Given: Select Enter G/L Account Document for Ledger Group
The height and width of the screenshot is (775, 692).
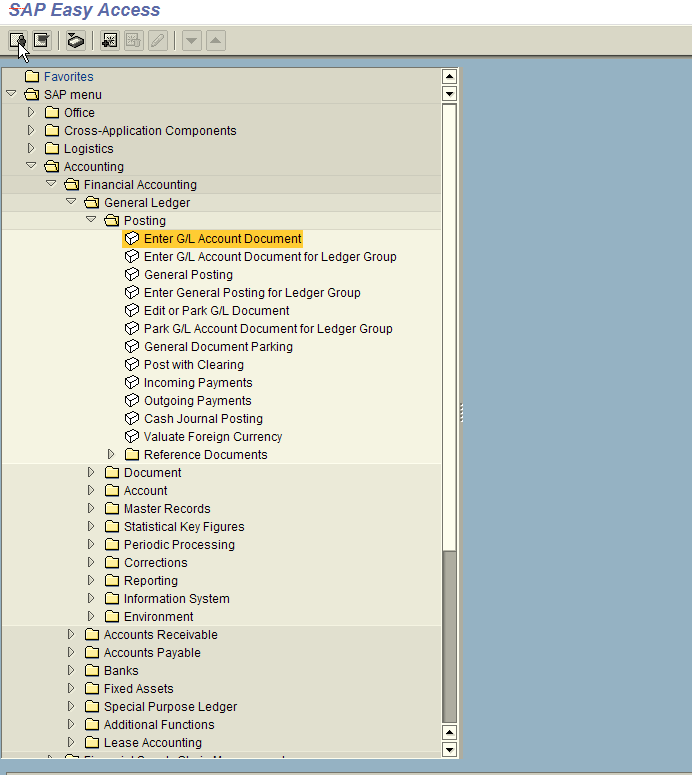Looking at the screenshot, I should [x=270, y=257].
